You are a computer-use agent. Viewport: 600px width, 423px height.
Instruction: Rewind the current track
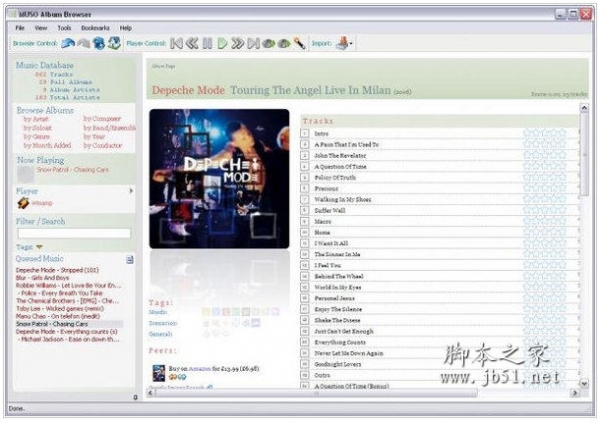[x=192, y=43]
